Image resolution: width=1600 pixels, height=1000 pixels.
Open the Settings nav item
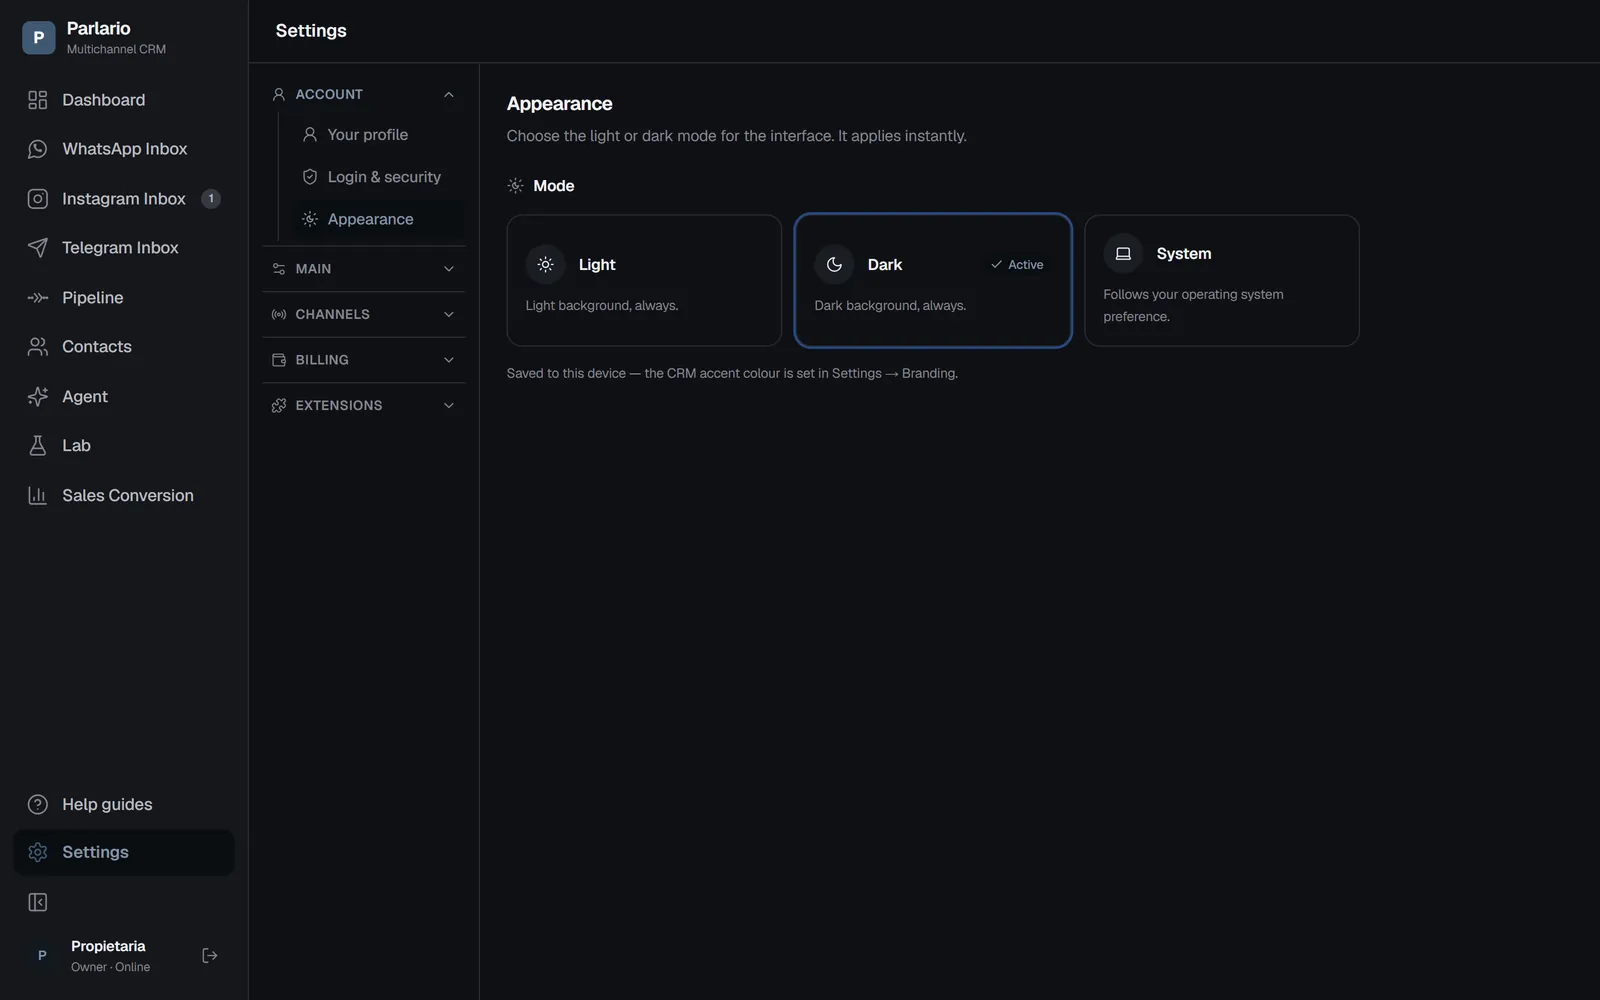click(x=124, y=852)
